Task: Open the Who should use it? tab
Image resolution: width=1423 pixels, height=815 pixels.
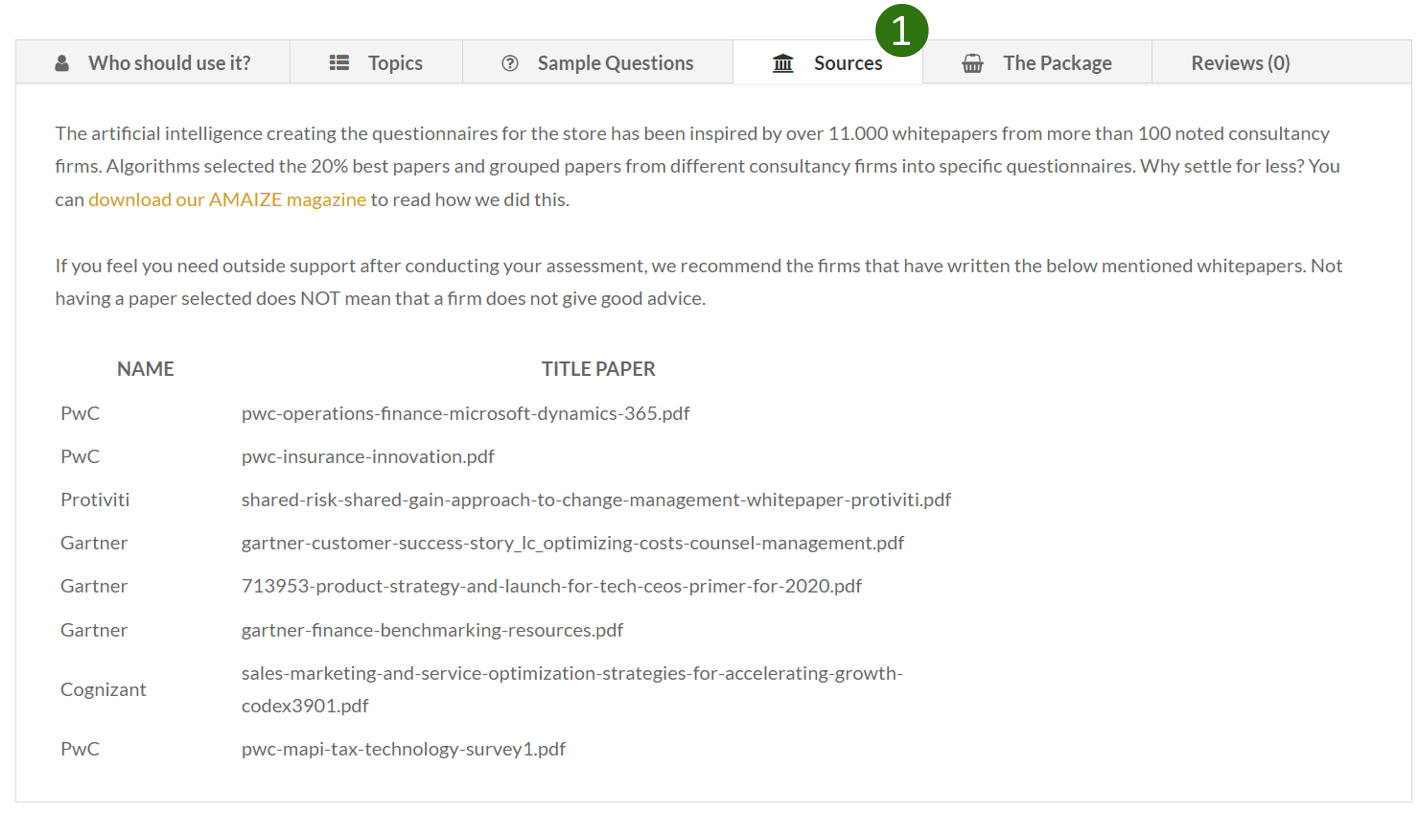Action: pos(153,62)
